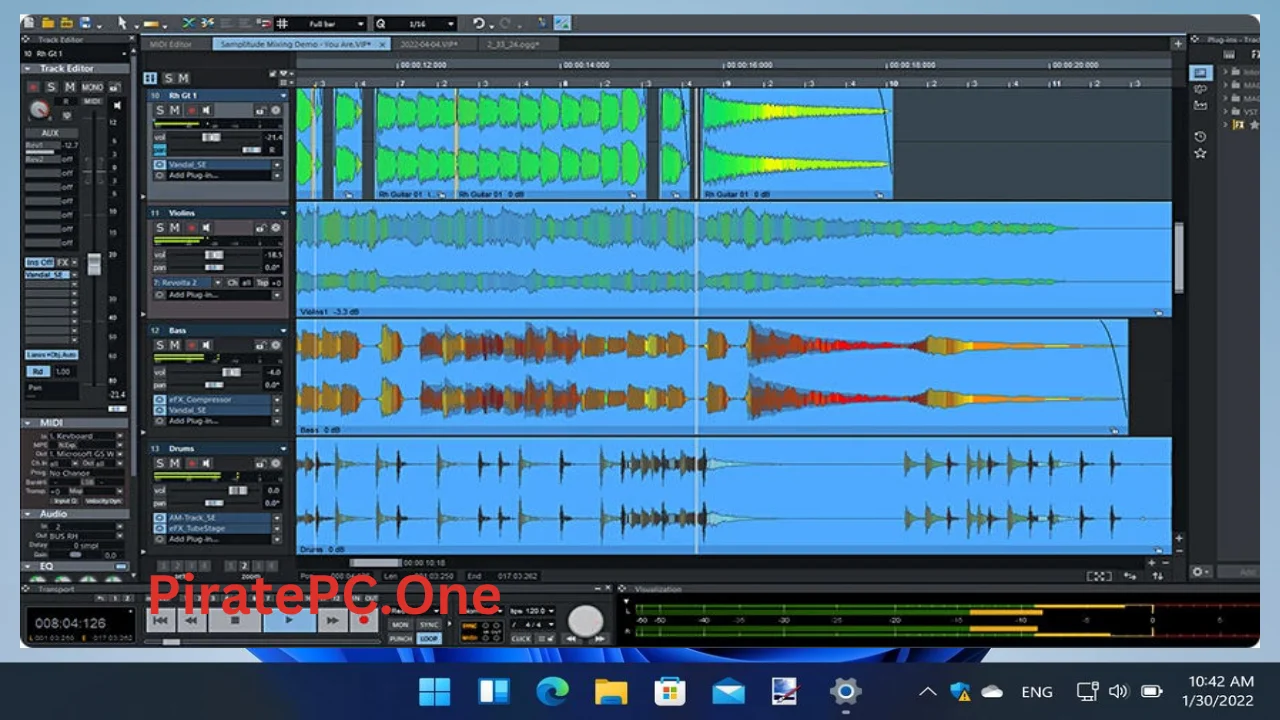Toggle MONO button in Track Editor

(x=92, y=87)
